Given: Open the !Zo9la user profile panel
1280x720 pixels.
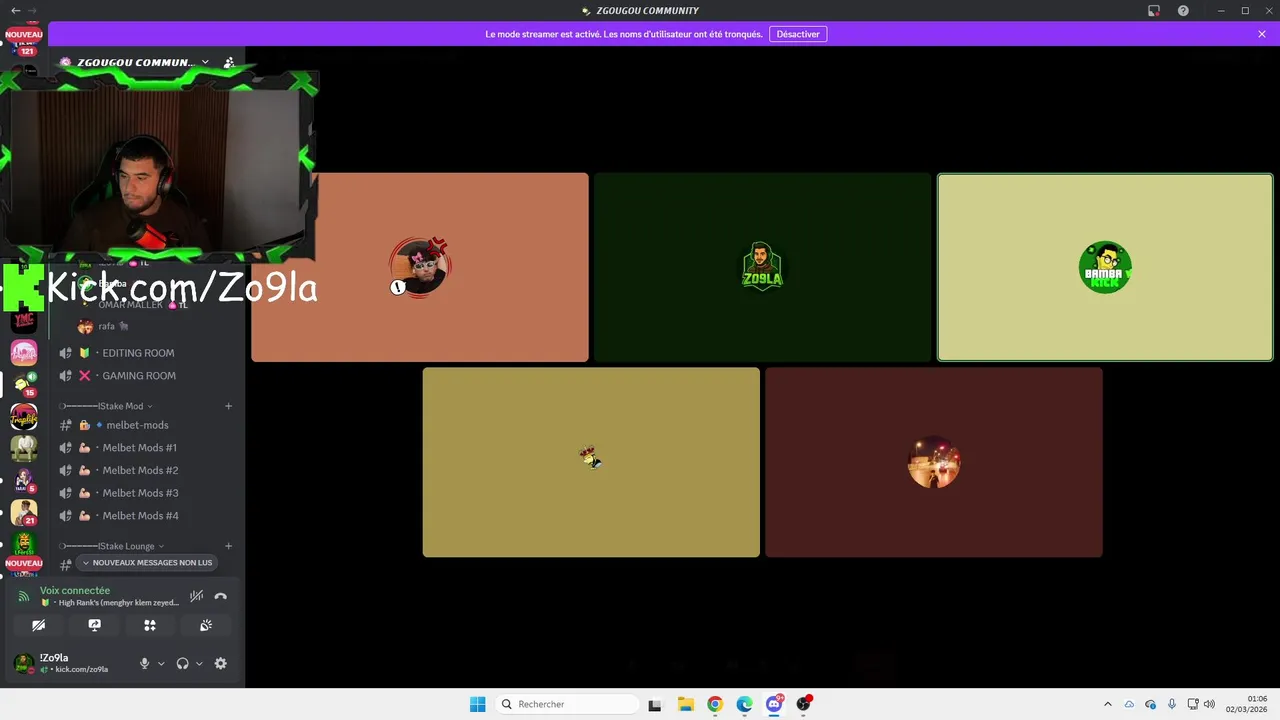Looking at the screenshot, I should 70,663.
